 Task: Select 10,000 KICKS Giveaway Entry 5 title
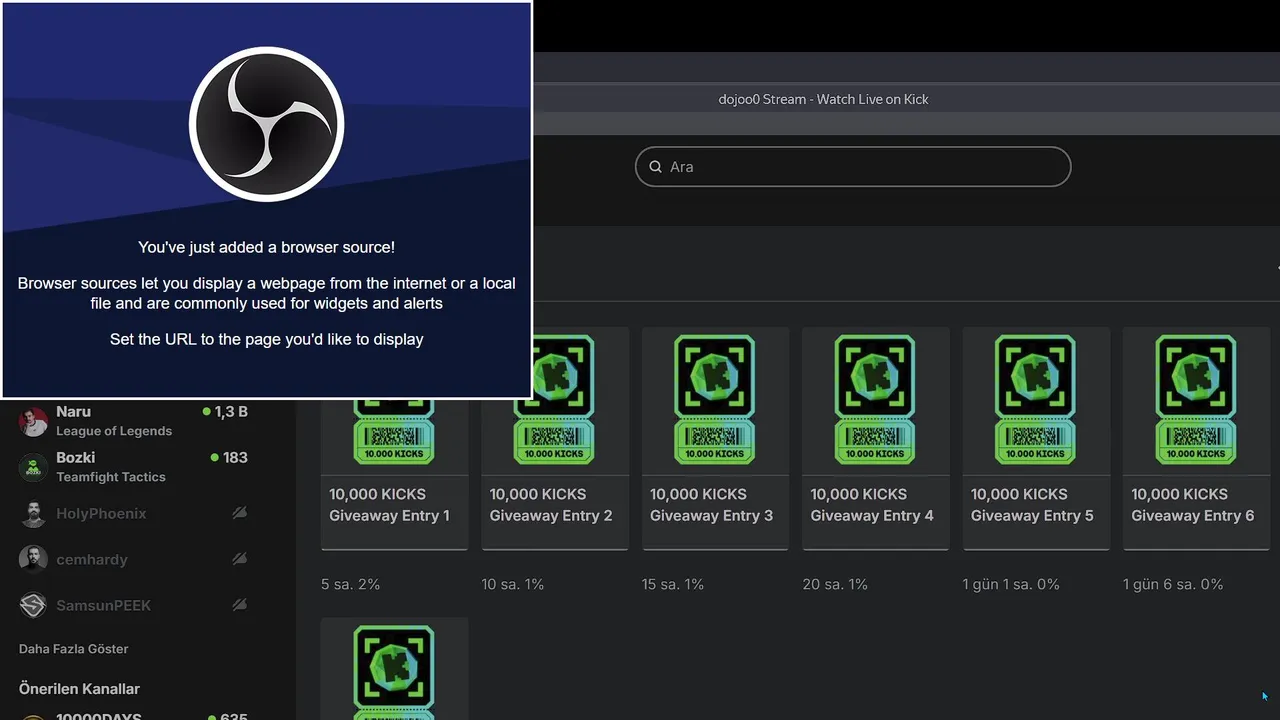click(x=1032, y=505)
